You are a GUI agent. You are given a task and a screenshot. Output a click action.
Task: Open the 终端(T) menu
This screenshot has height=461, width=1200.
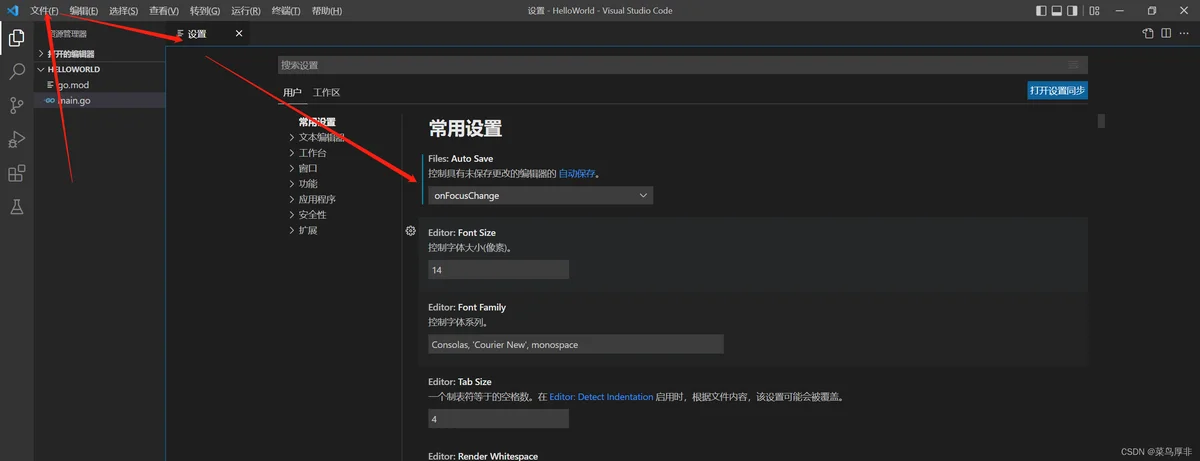click(286, 10)
